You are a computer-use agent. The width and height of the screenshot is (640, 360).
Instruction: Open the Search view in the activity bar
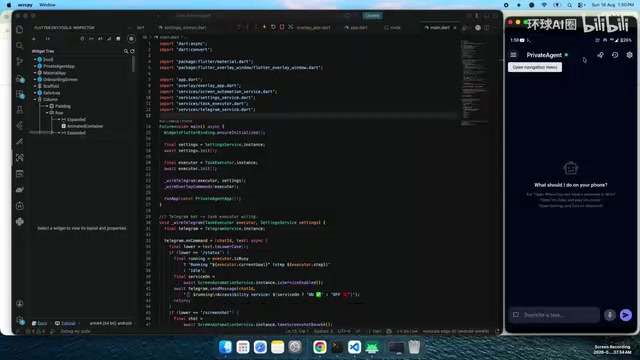pyautogui.click(x=20, y=45)
